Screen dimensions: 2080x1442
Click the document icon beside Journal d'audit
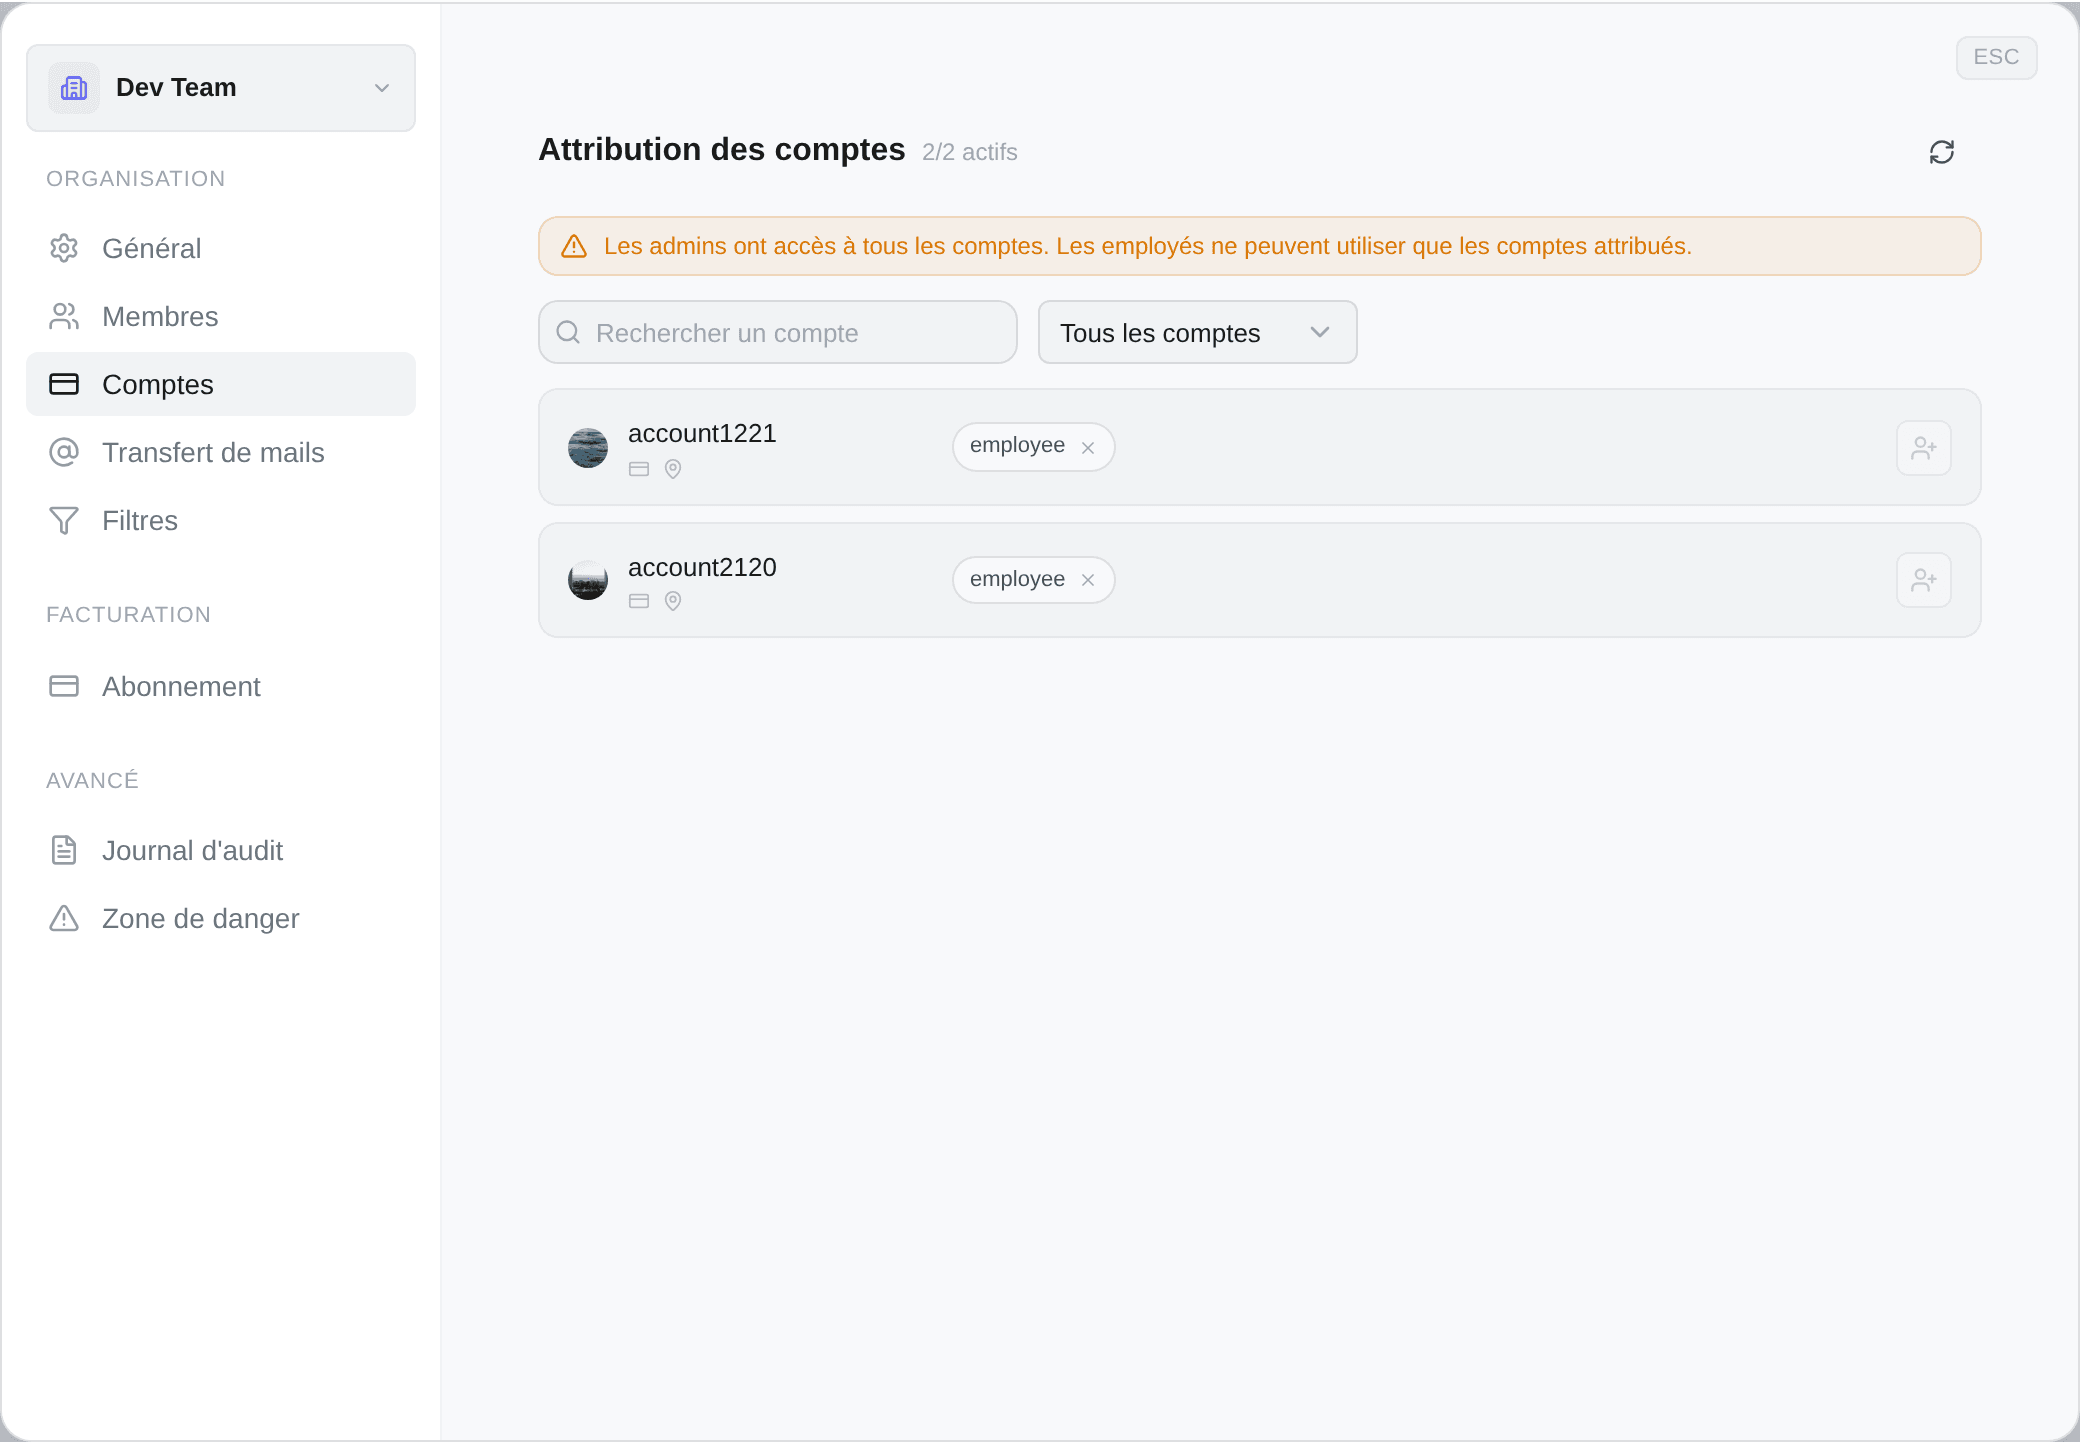(64, 850)
